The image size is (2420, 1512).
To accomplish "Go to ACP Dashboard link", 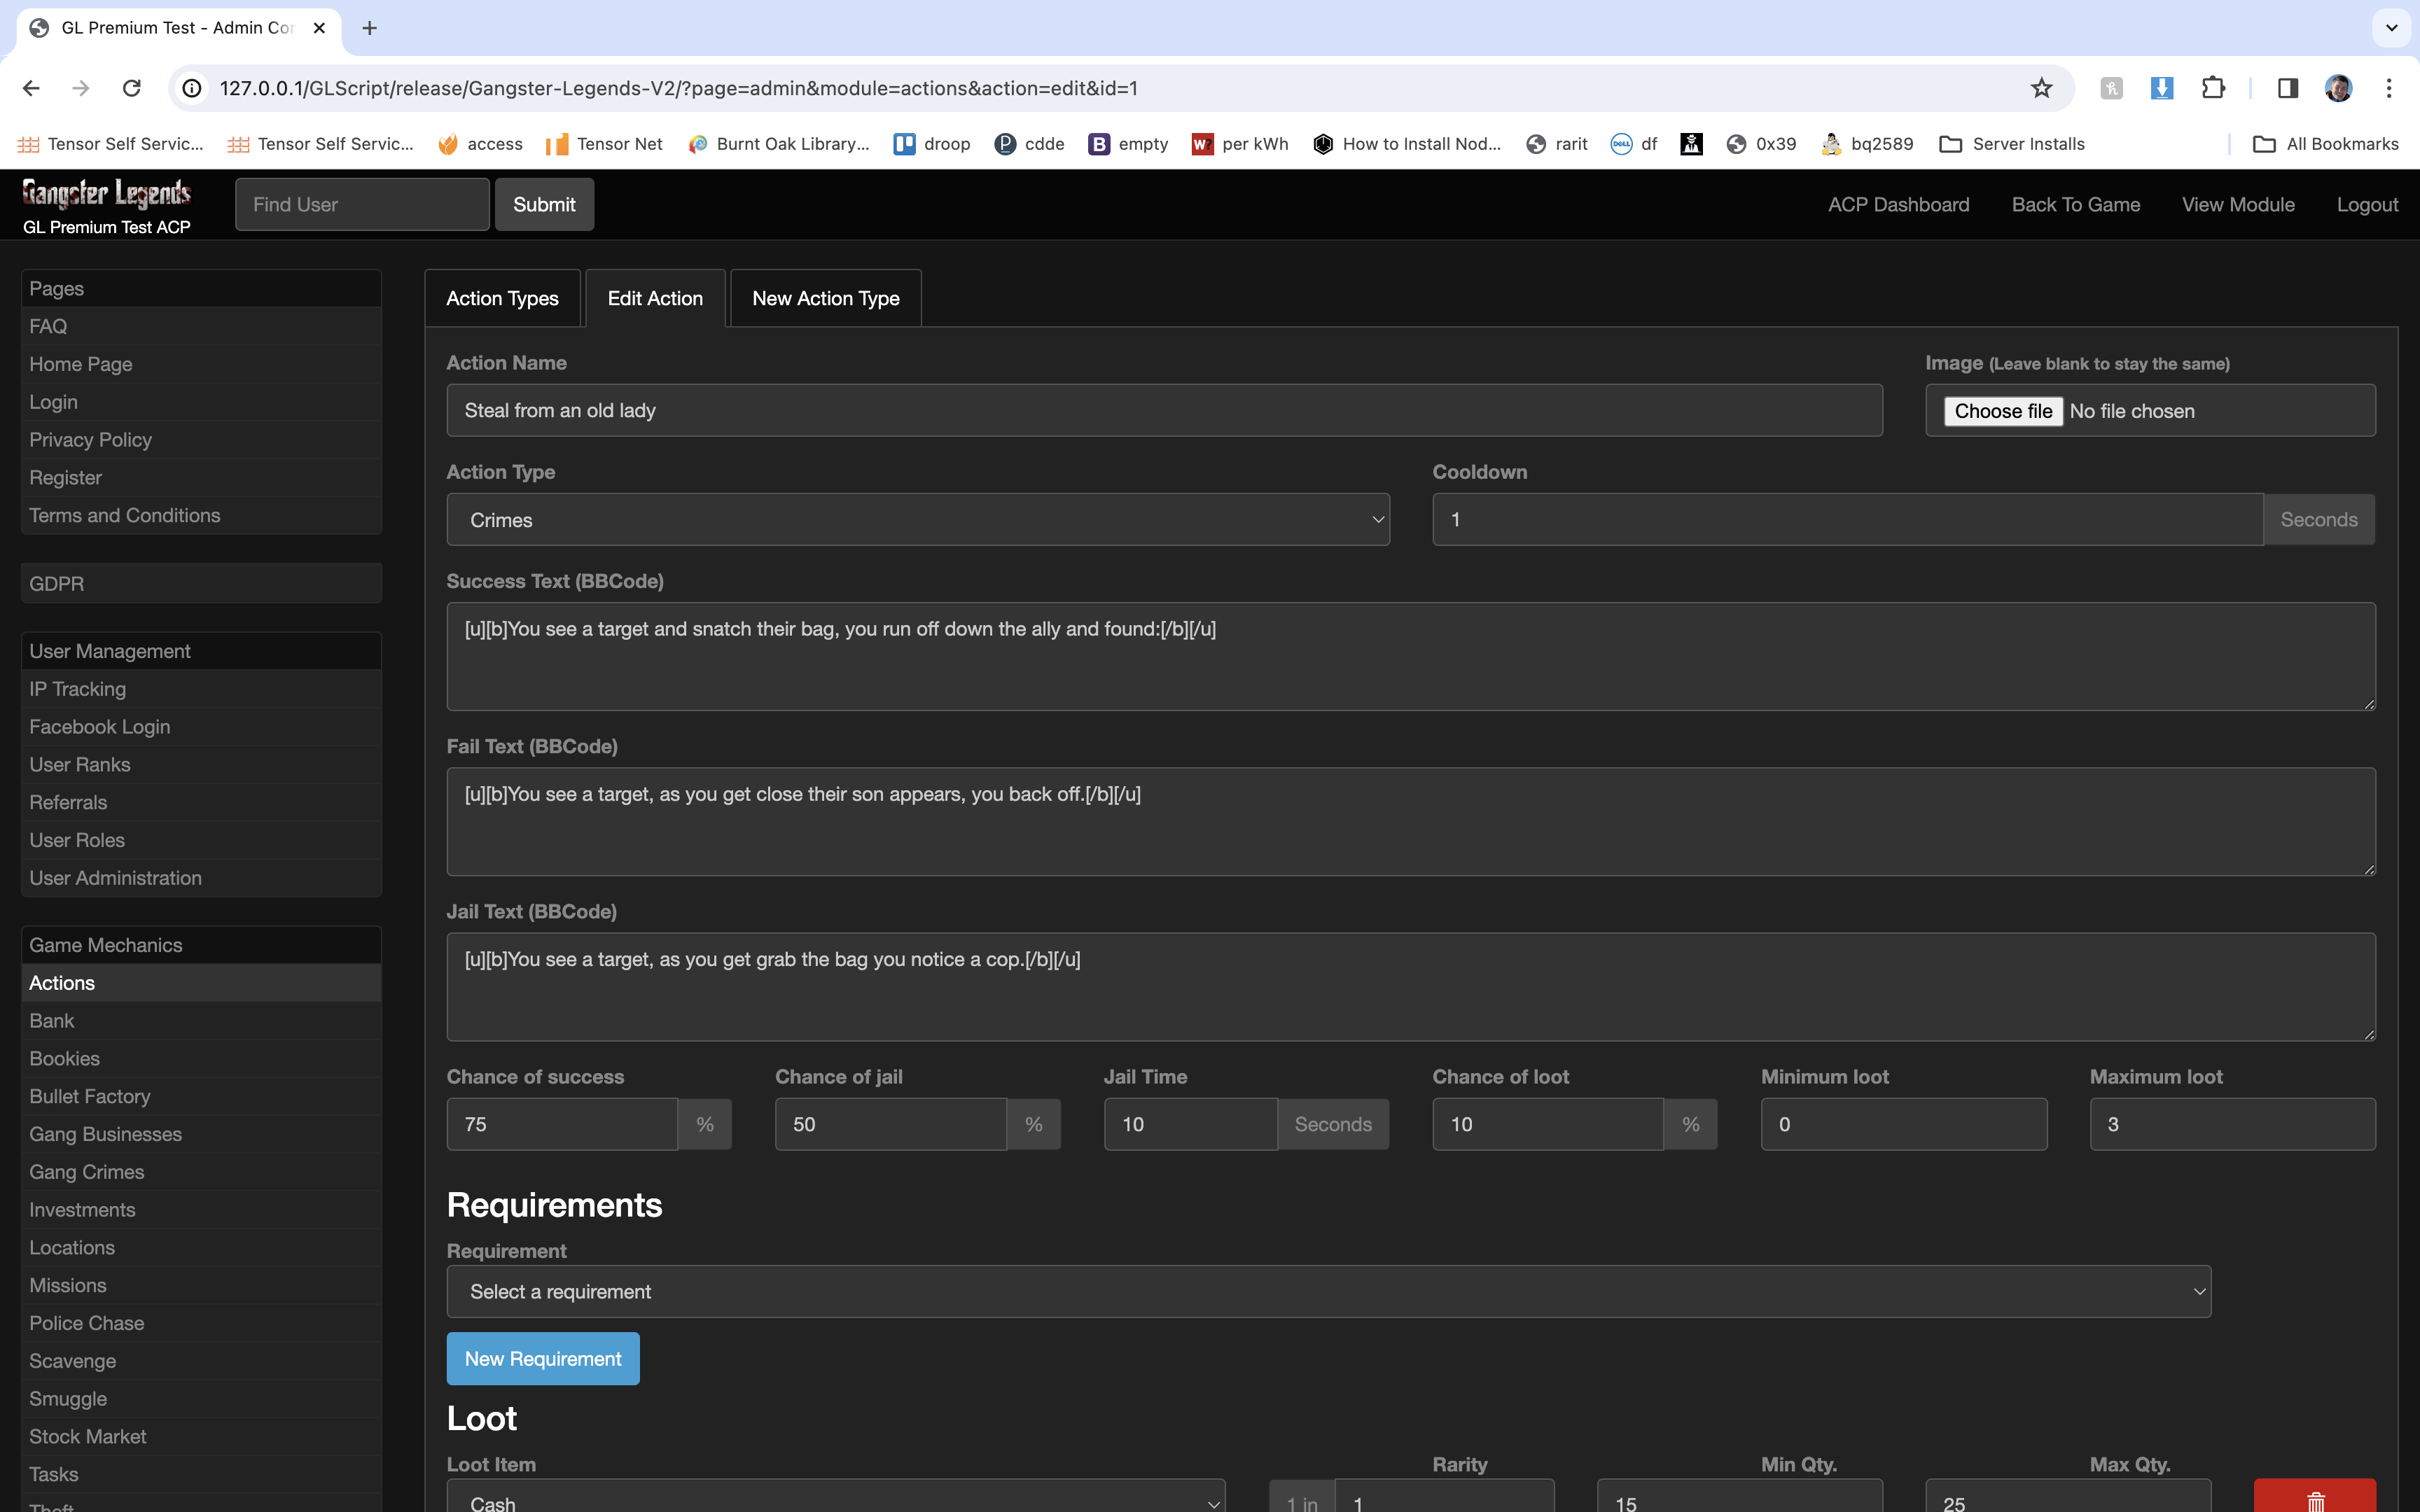I will coord(1898,205).
